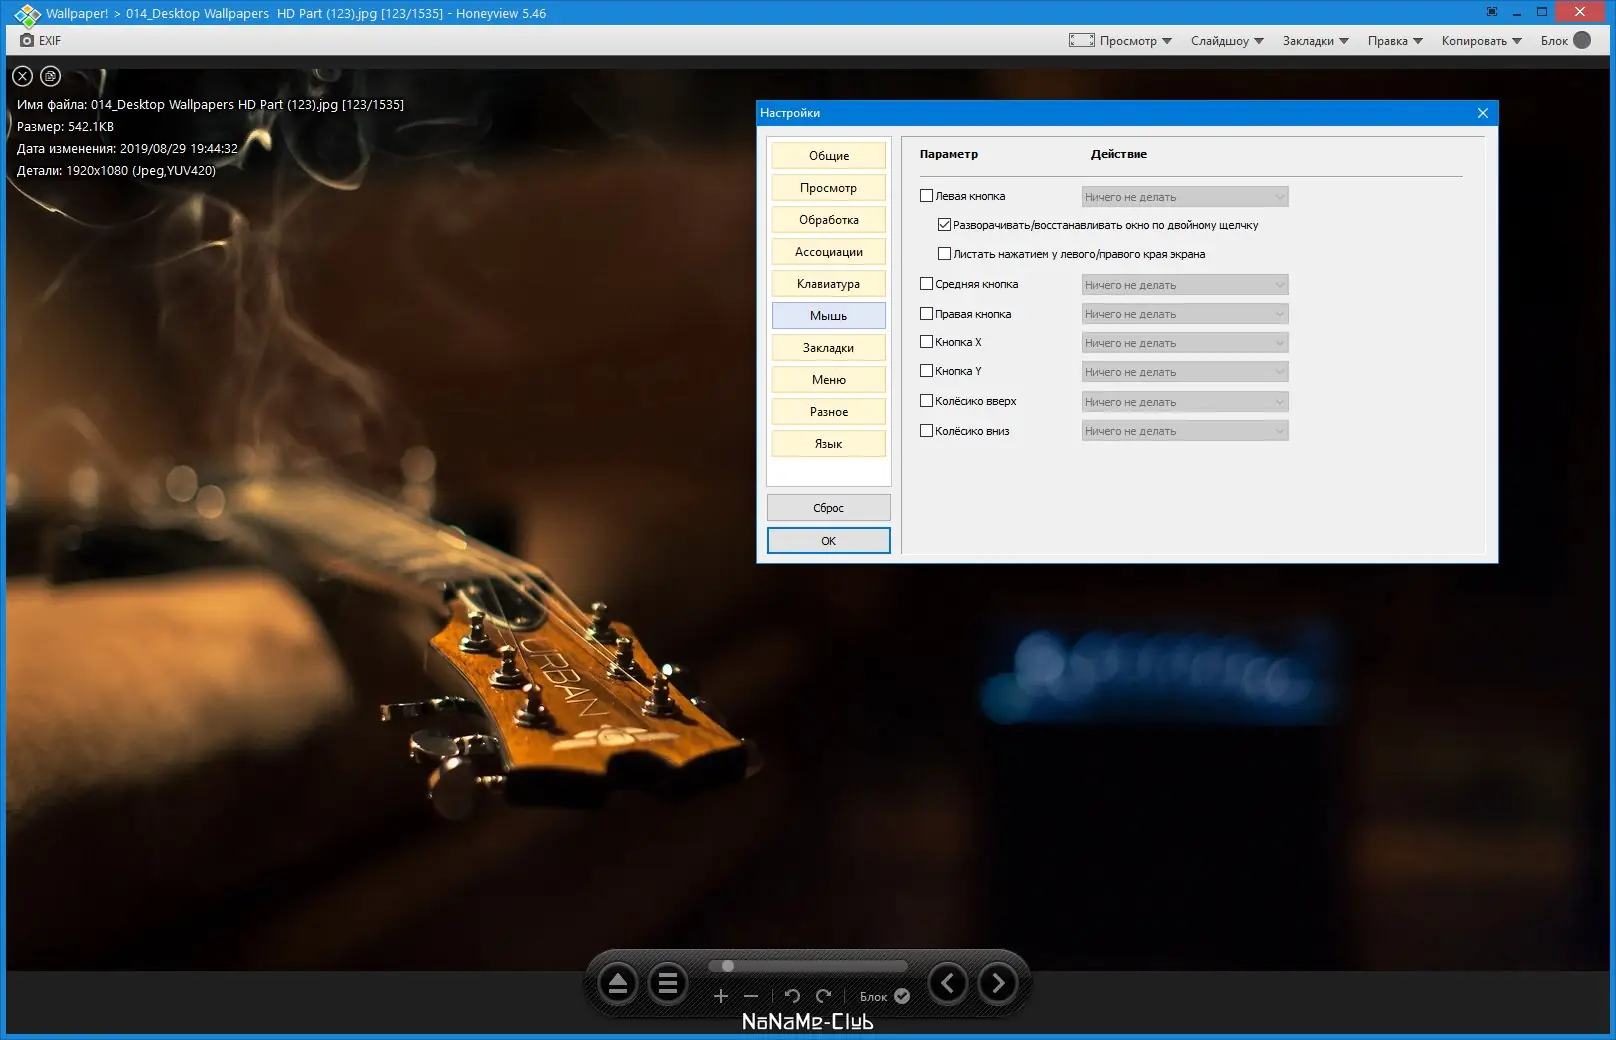Copy file info using the overlay copy icon
Image resolution: width=1616 pixels, height=1040 pixels.
[51, 76]
